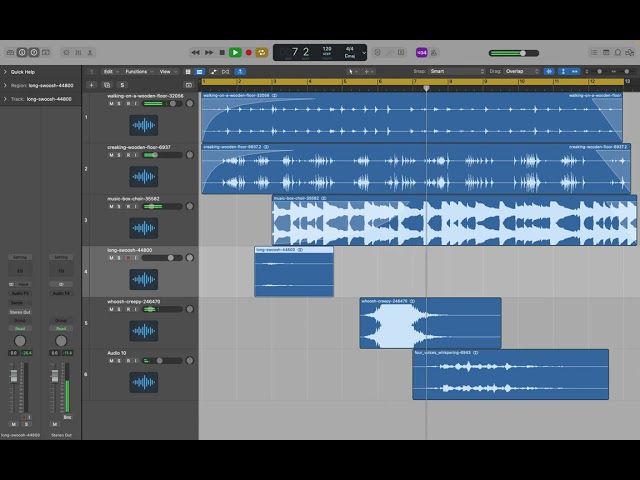This screenshot has width=640, height=480.
Task: Toggle vertical auto zoom button
Action: 563,71
